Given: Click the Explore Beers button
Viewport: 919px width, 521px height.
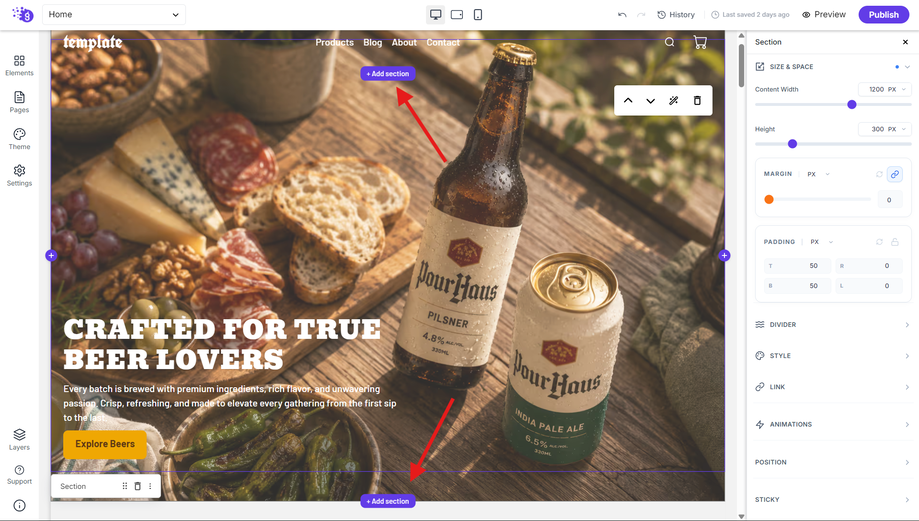Looking at the screenshot, I should [x=105, y=444].
